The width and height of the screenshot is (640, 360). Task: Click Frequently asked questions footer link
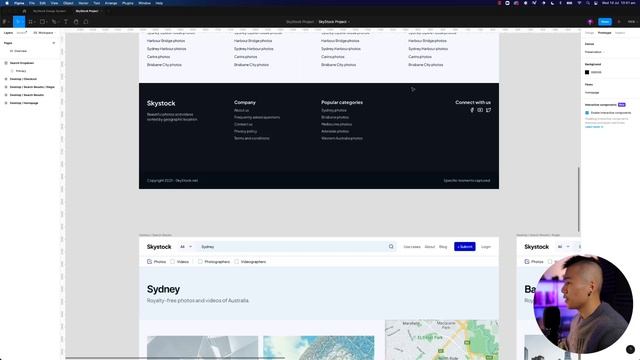[257, 117]
